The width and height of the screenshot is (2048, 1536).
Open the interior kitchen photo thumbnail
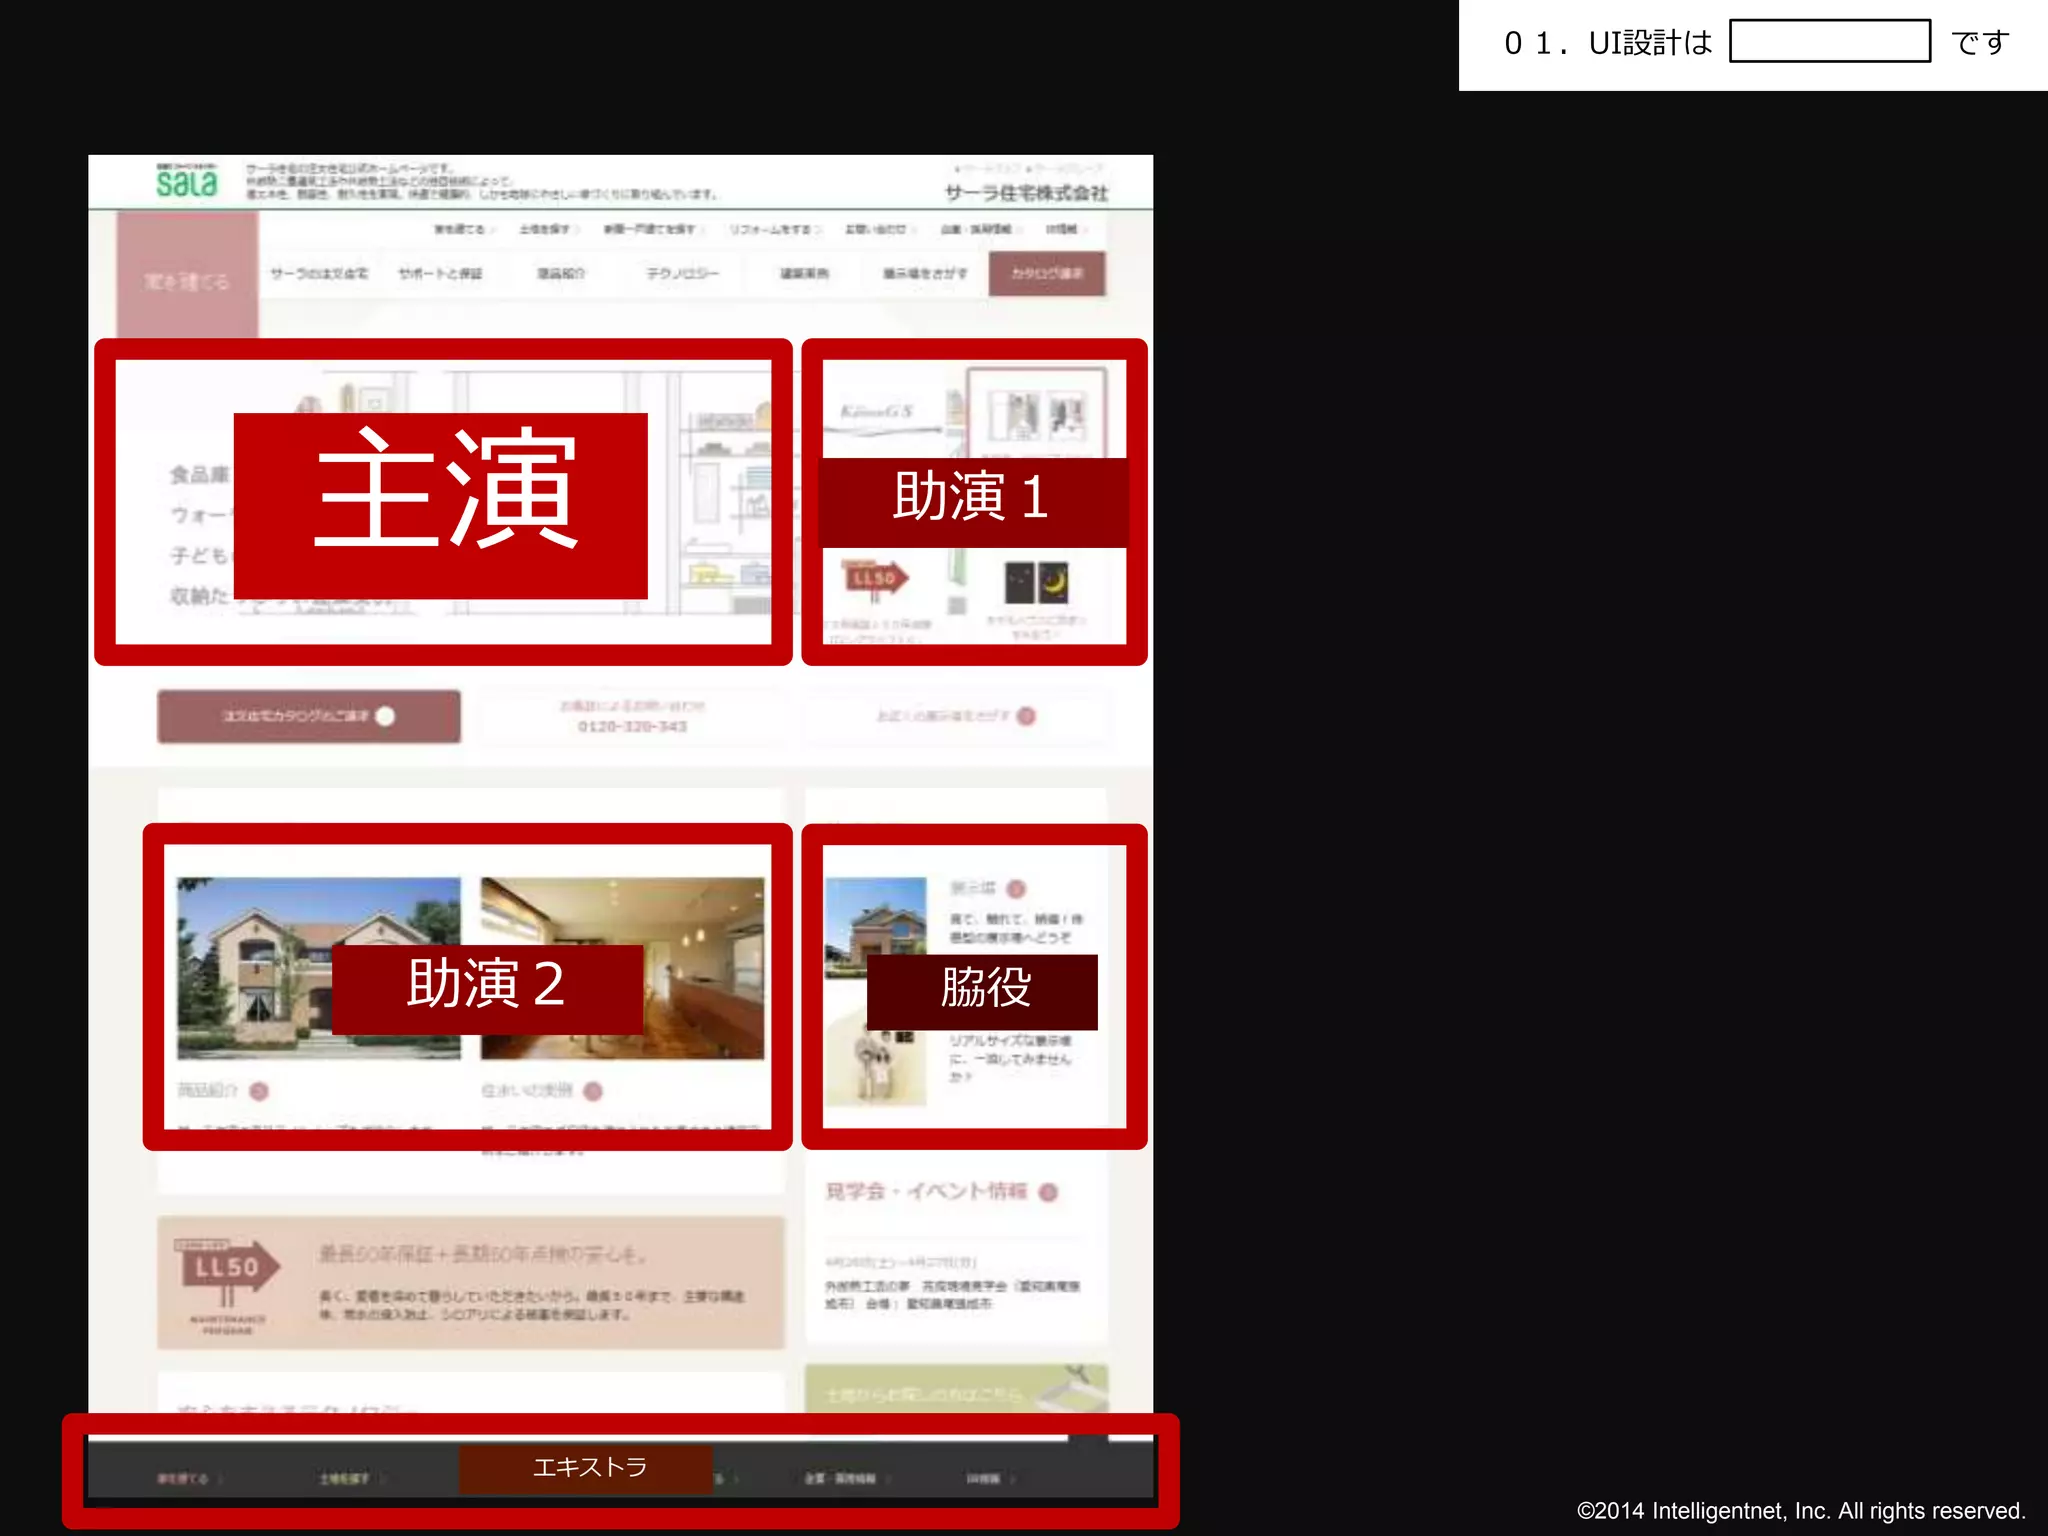622,967
